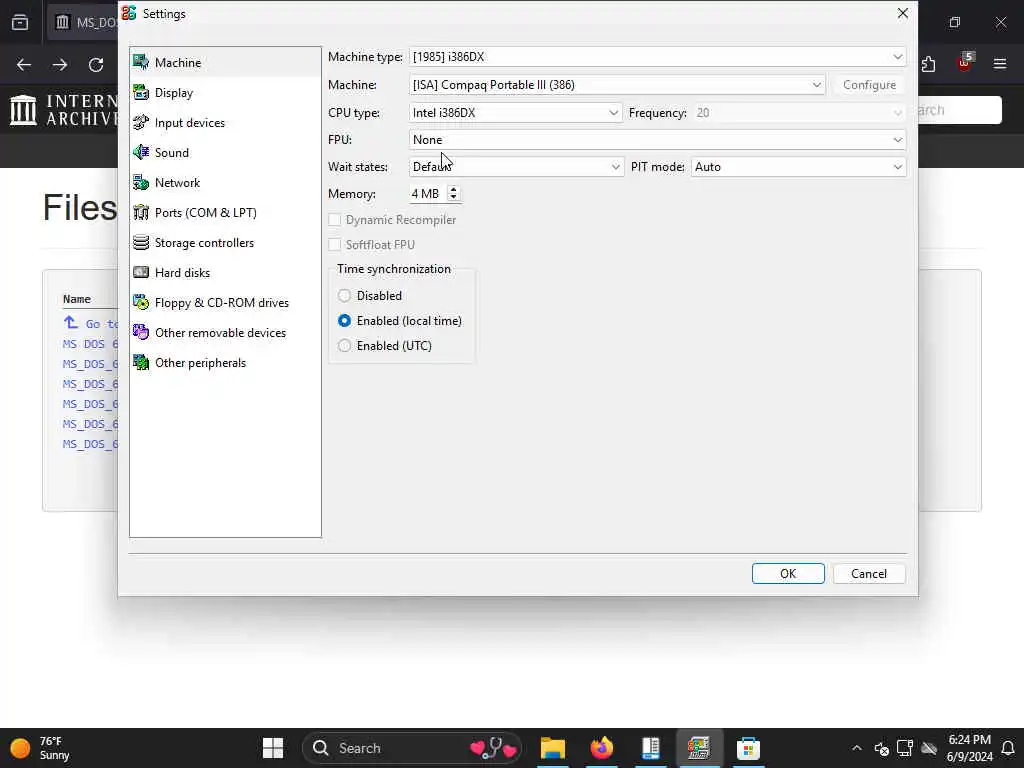1024x768 pixels.
Task: Click the Memory value field
Action: pos(427,193)
